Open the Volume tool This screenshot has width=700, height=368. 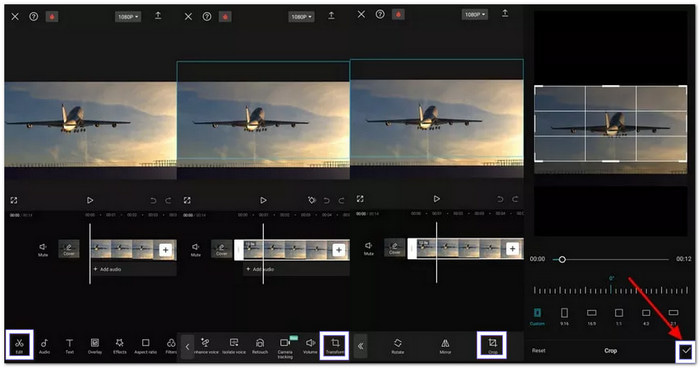pos(310,346)
